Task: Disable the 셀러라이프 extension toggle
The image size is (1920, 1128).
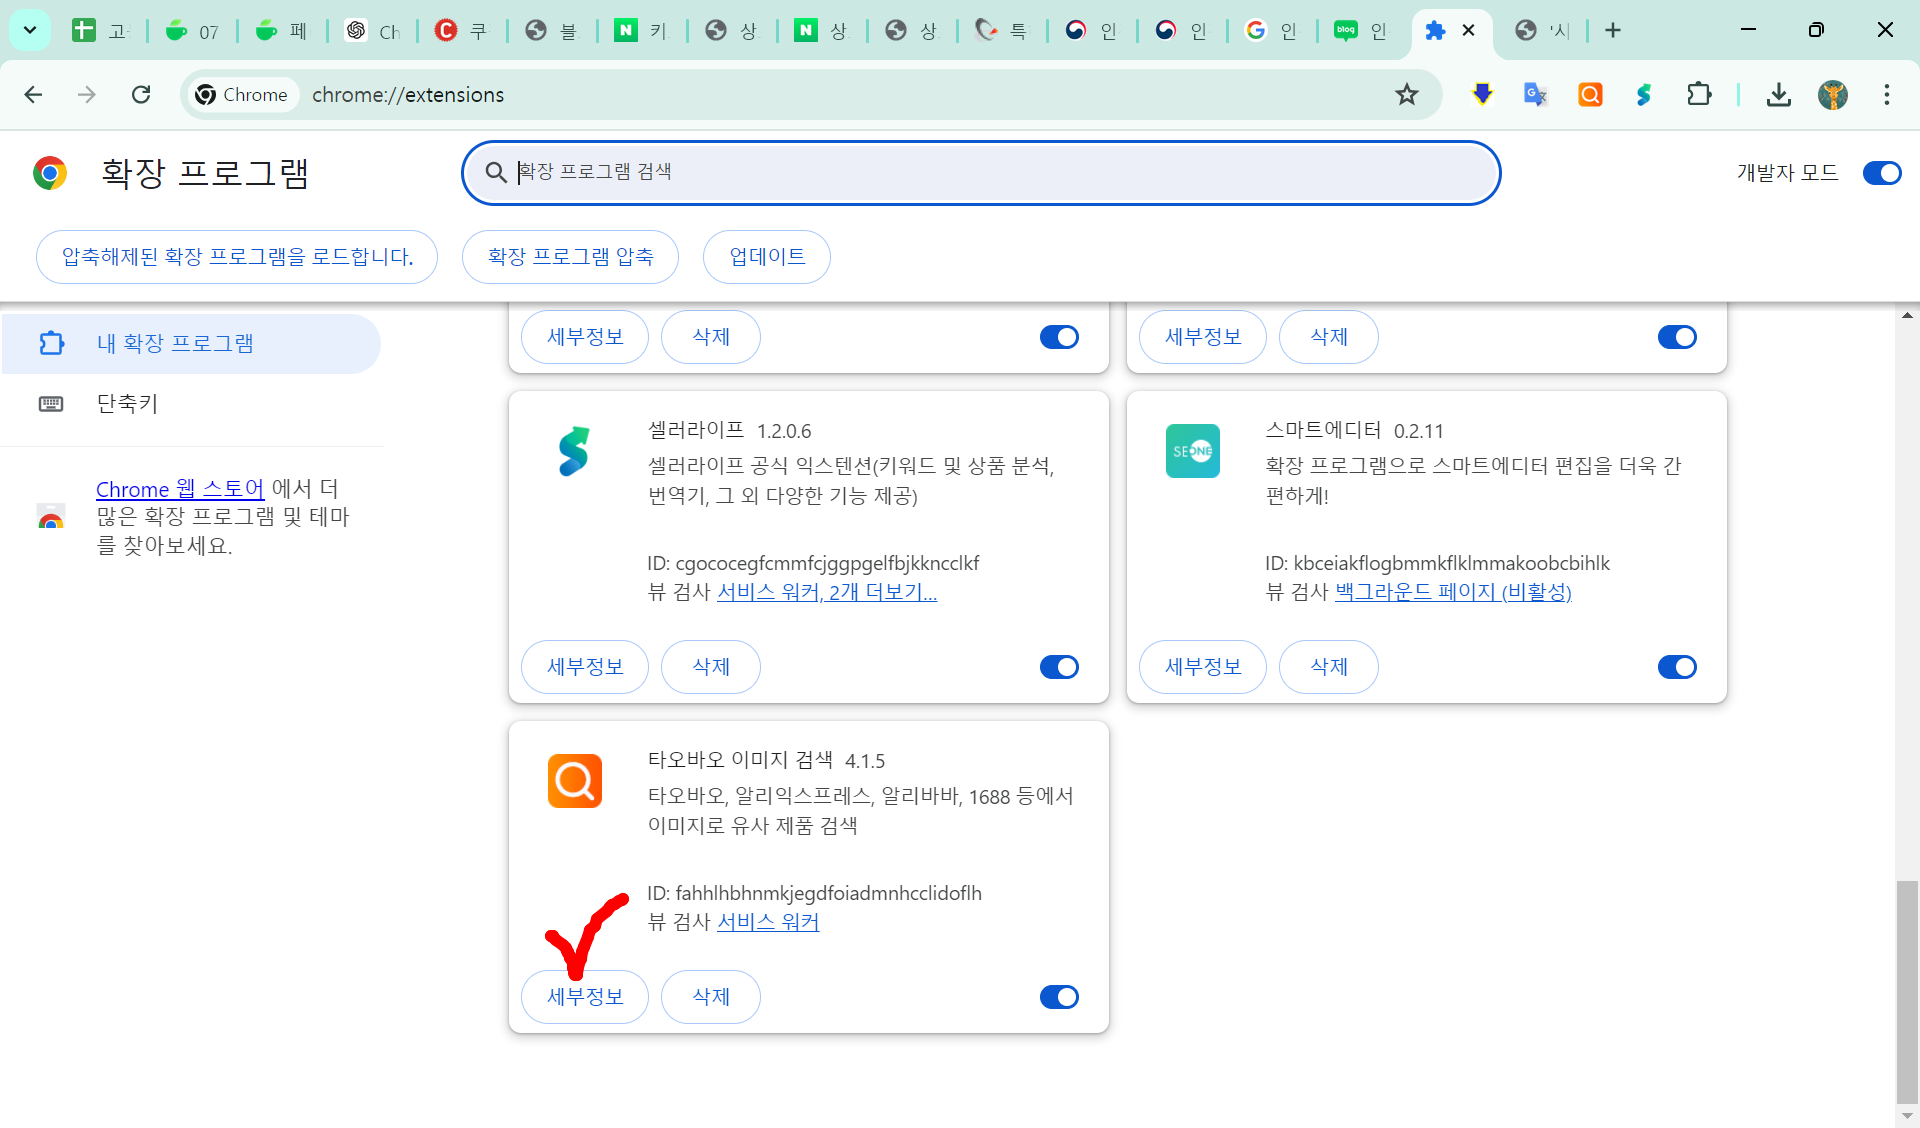Action: pos(1059,667)
